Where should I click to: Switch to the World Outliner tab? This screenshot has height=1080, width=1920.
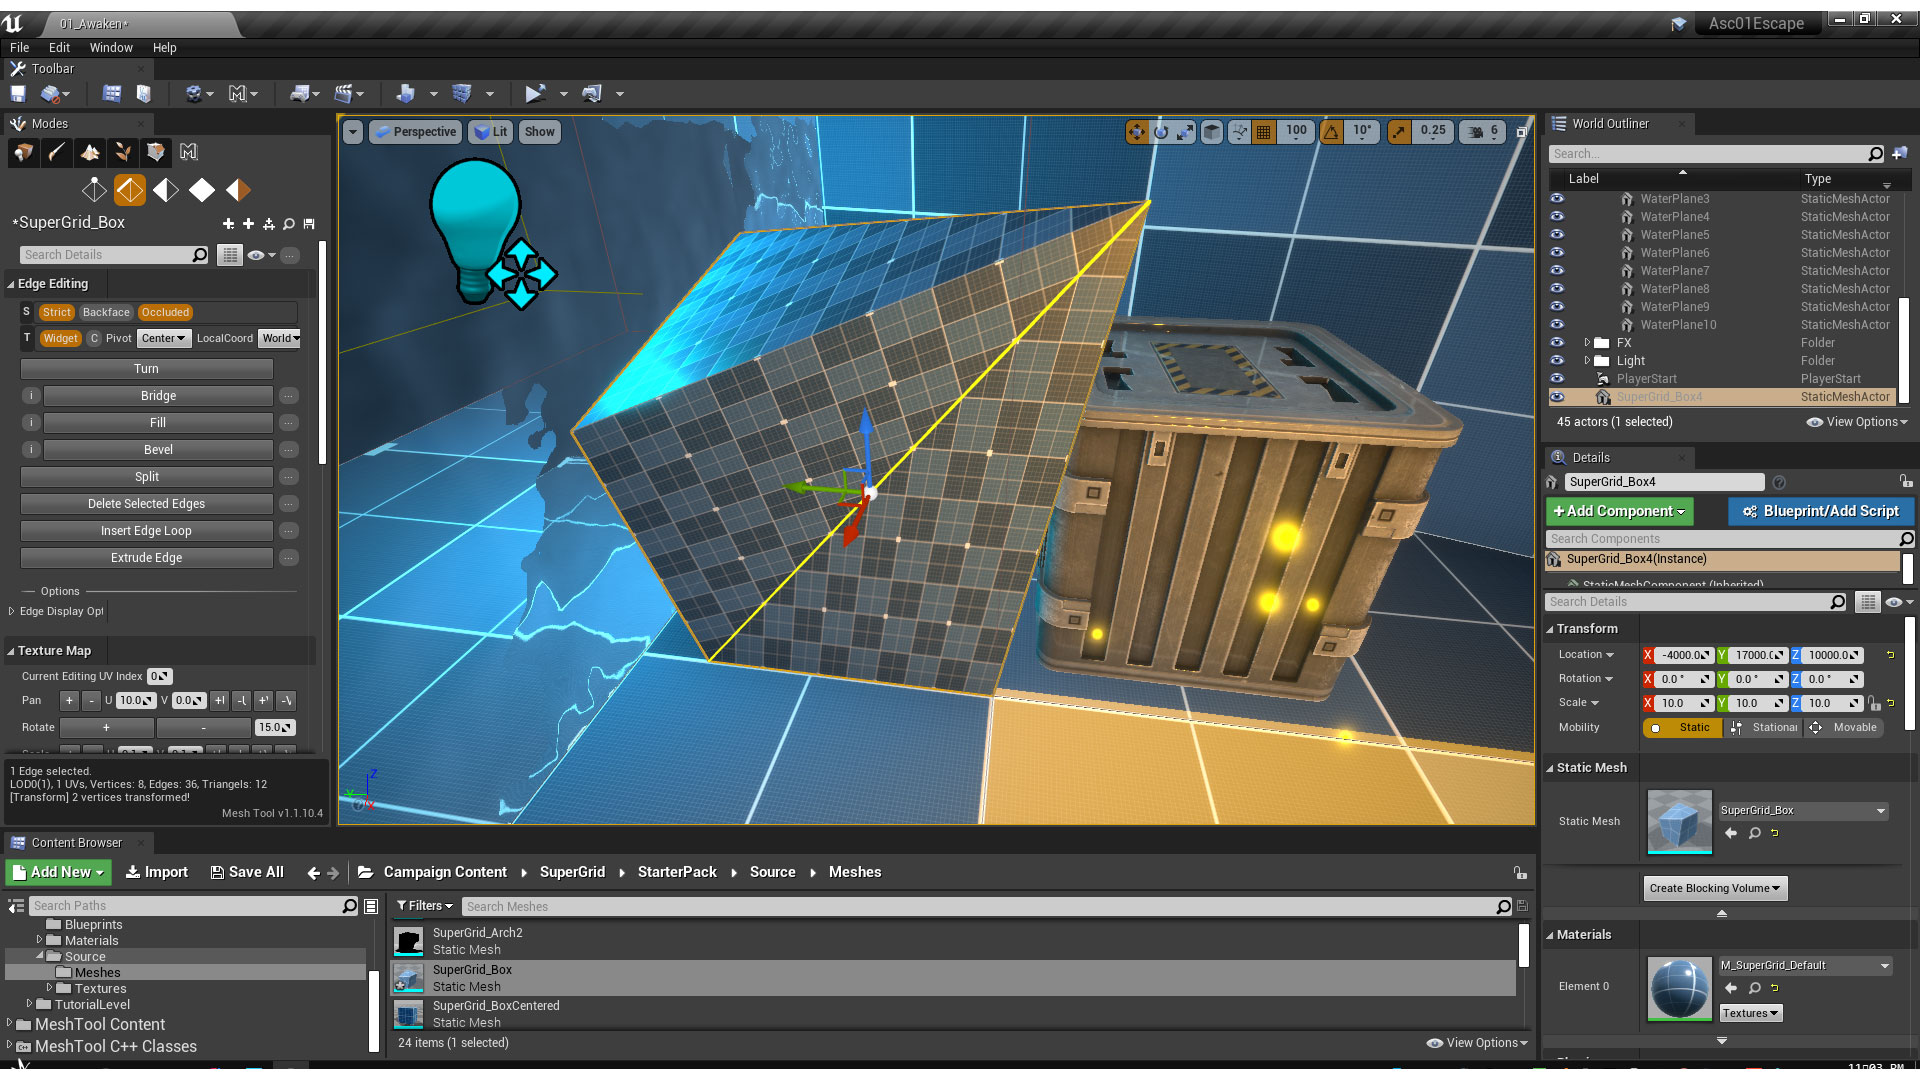pyautogui.click(x=1610, y=124)
